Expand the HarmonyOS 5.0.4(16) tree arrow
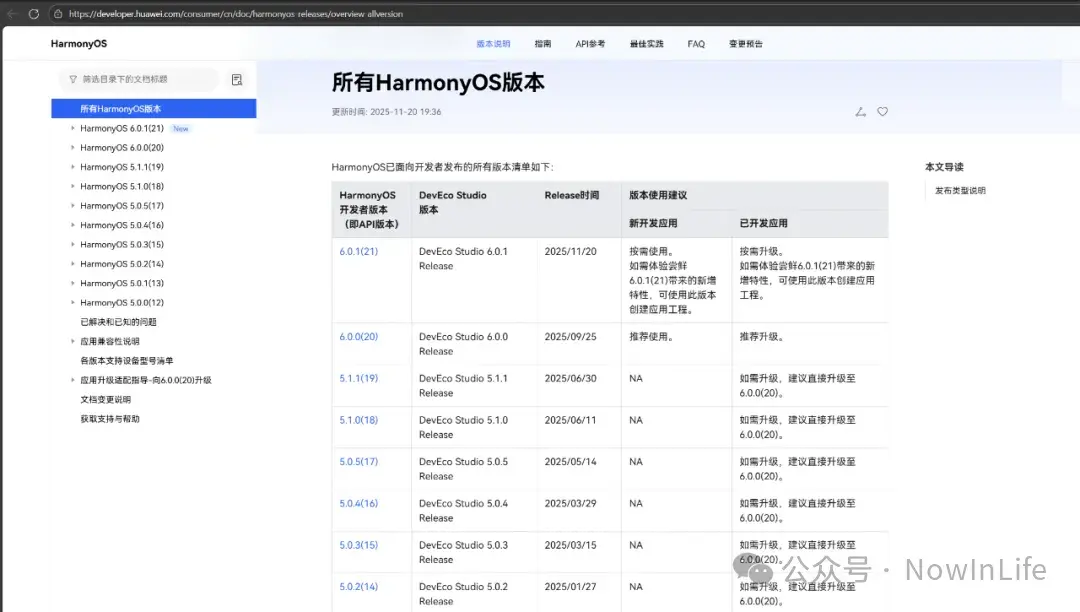 click(72, 224)
